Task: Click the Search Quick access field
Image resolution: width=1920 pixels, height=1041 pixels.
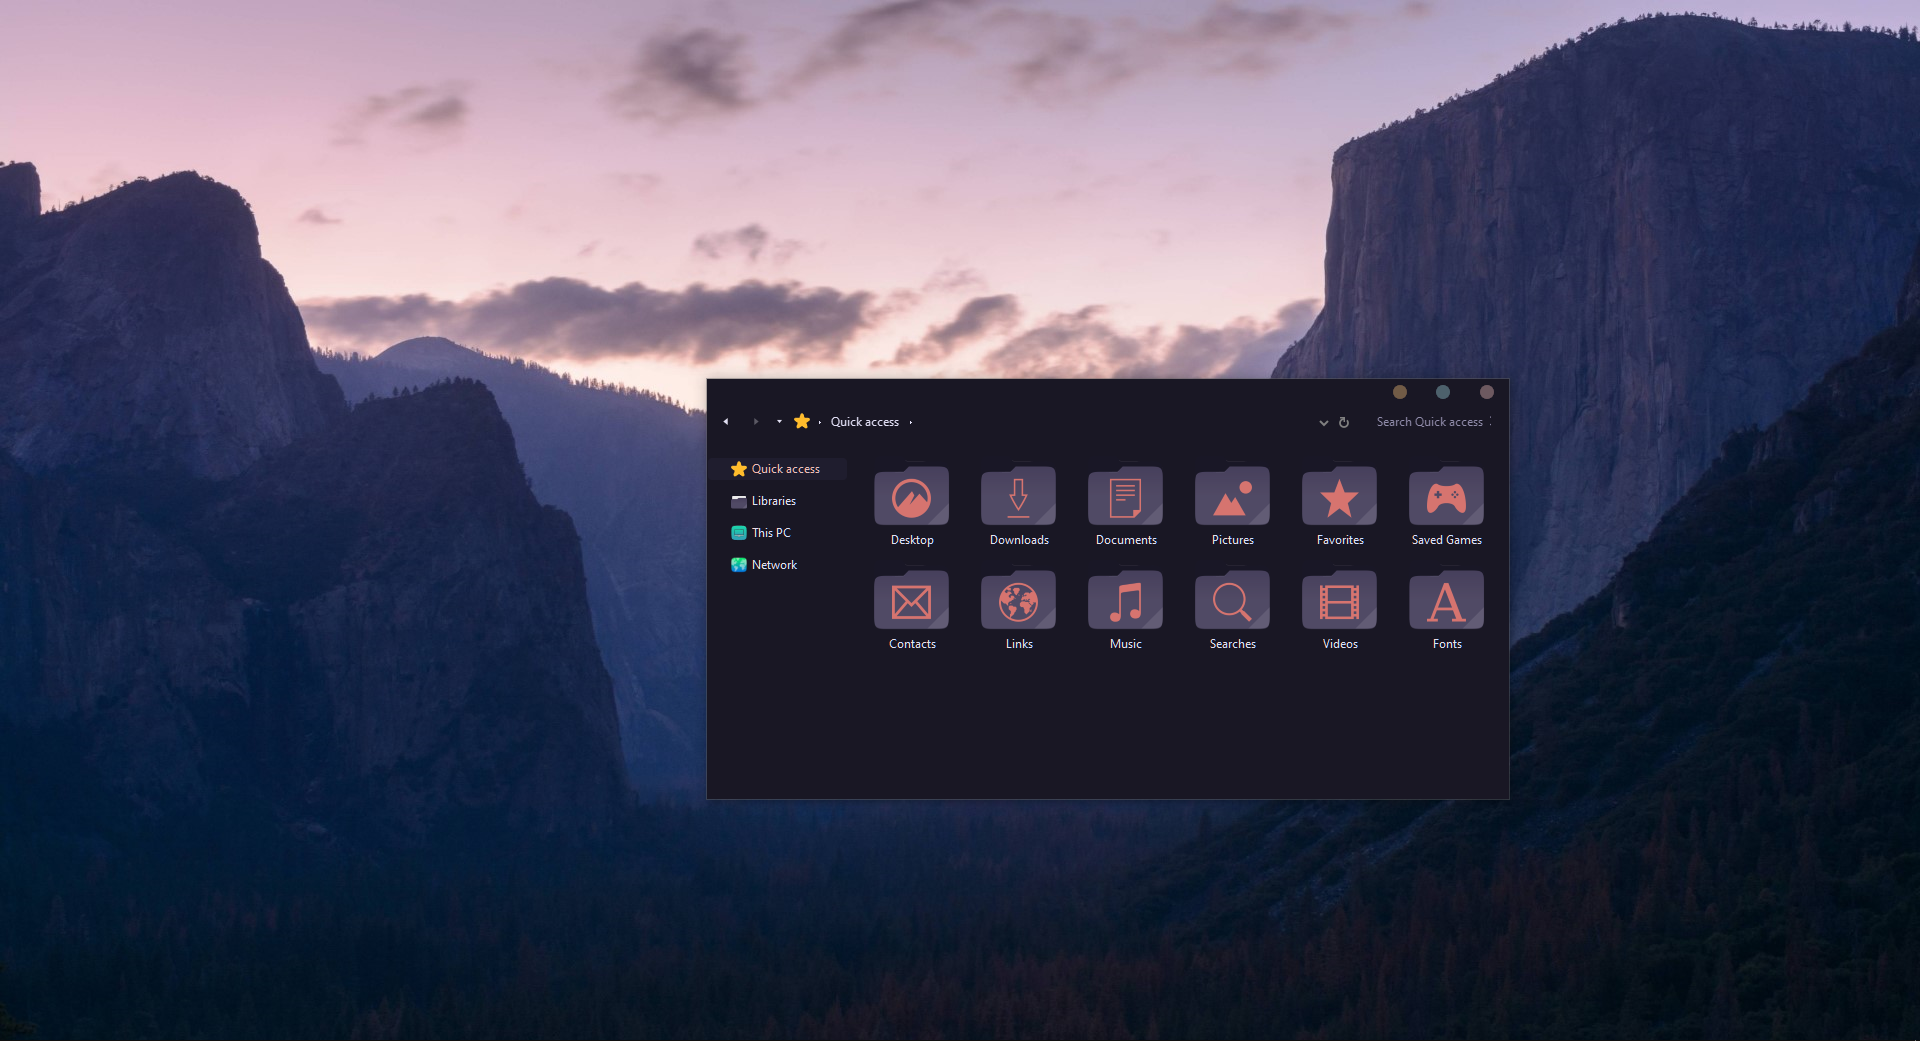Action: [x=1432, y=421]
